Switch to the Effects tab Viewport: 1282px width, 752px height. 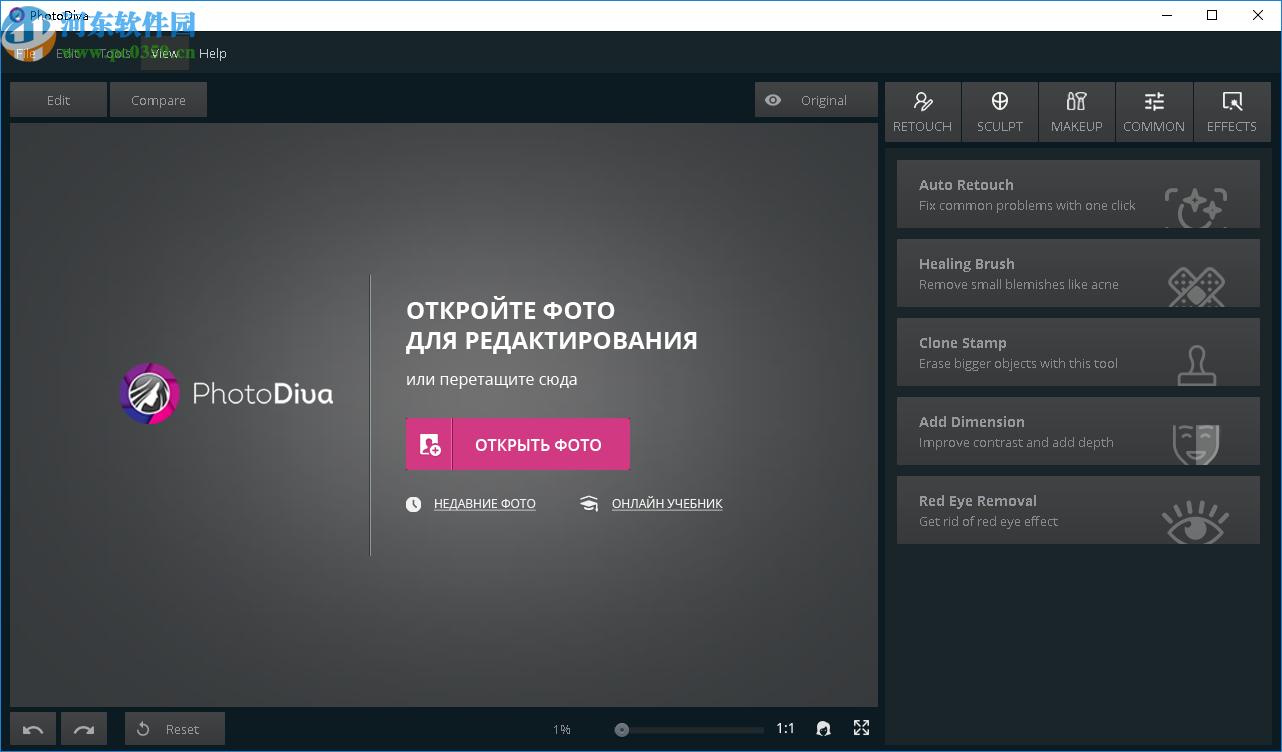pos(1232,112)
